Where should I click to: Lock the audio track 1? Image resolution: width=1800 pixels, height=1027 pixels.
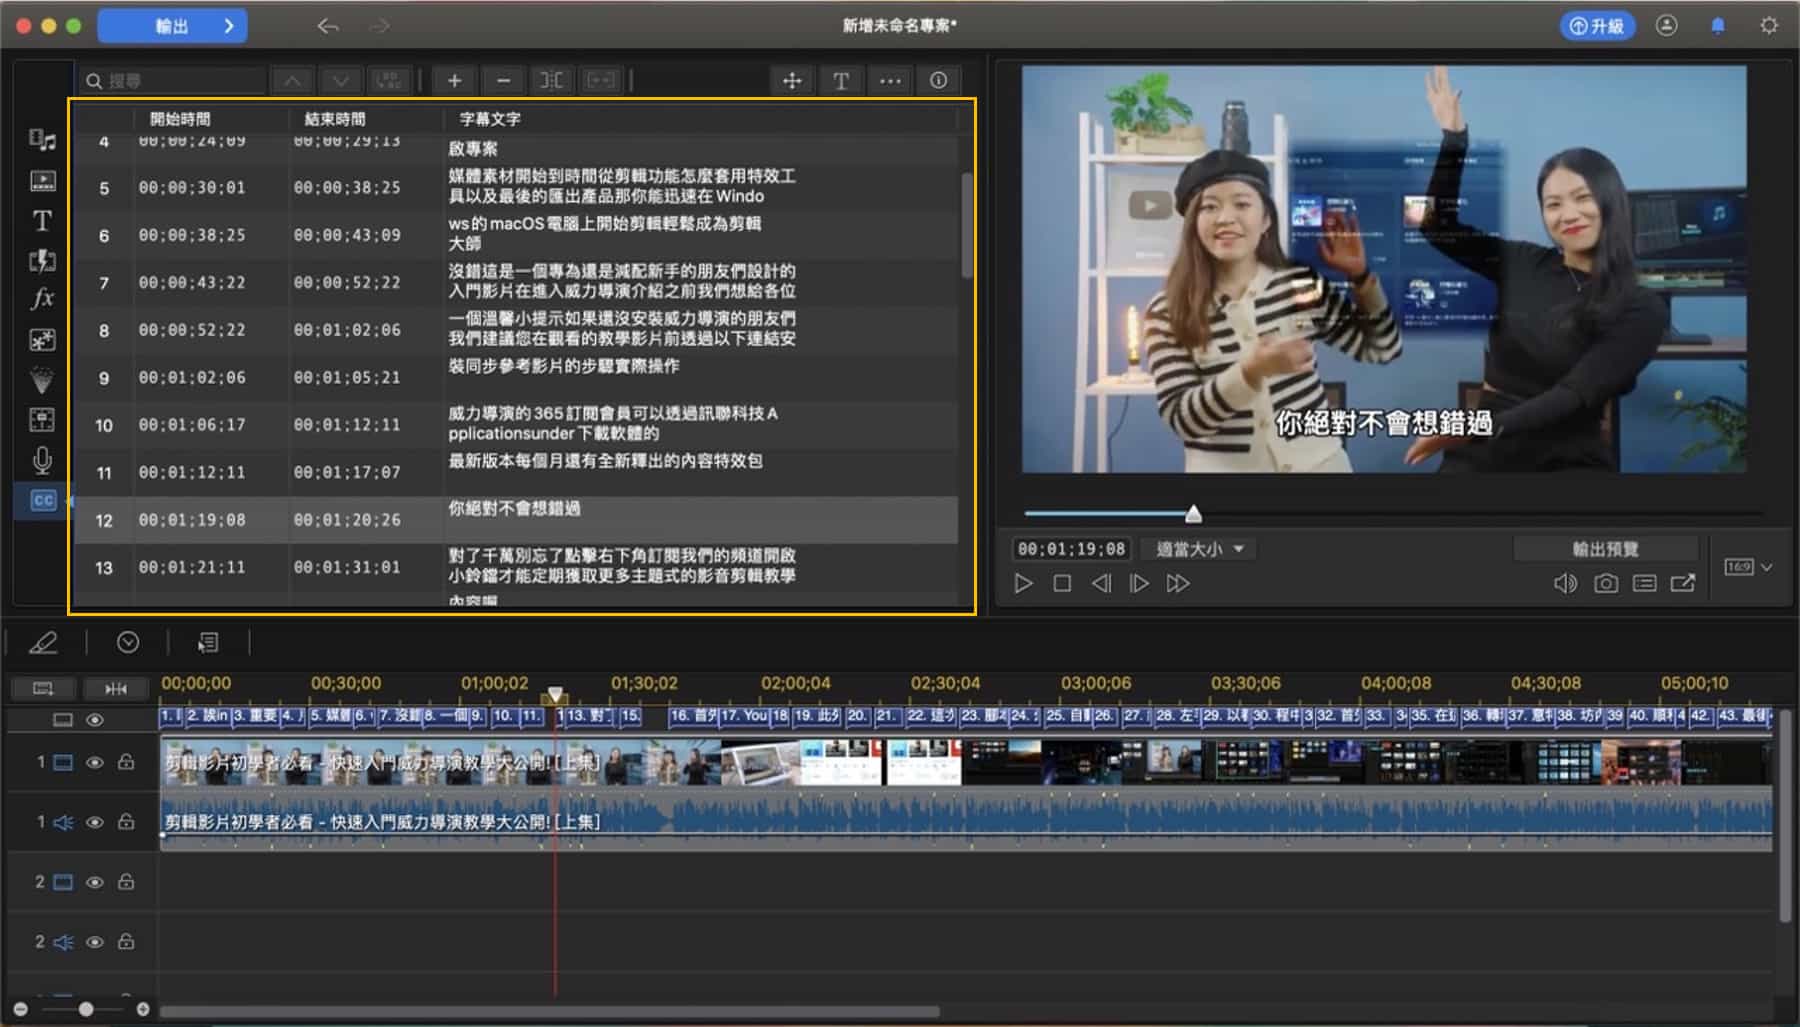pos(126,822)
